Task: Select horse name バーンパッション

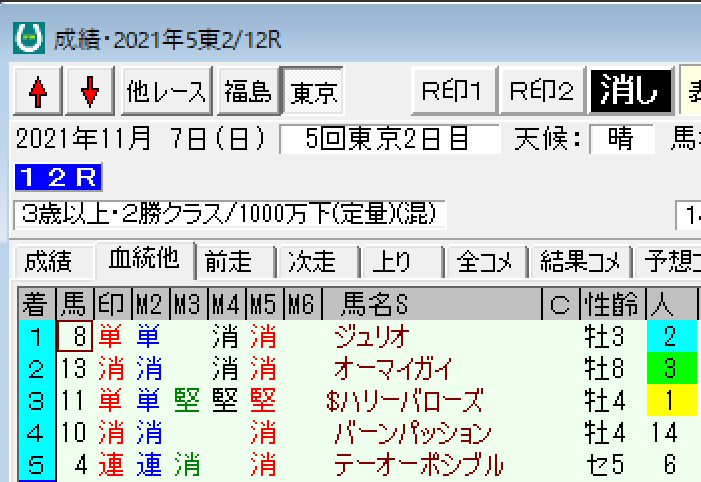Action: pos(413,433)
